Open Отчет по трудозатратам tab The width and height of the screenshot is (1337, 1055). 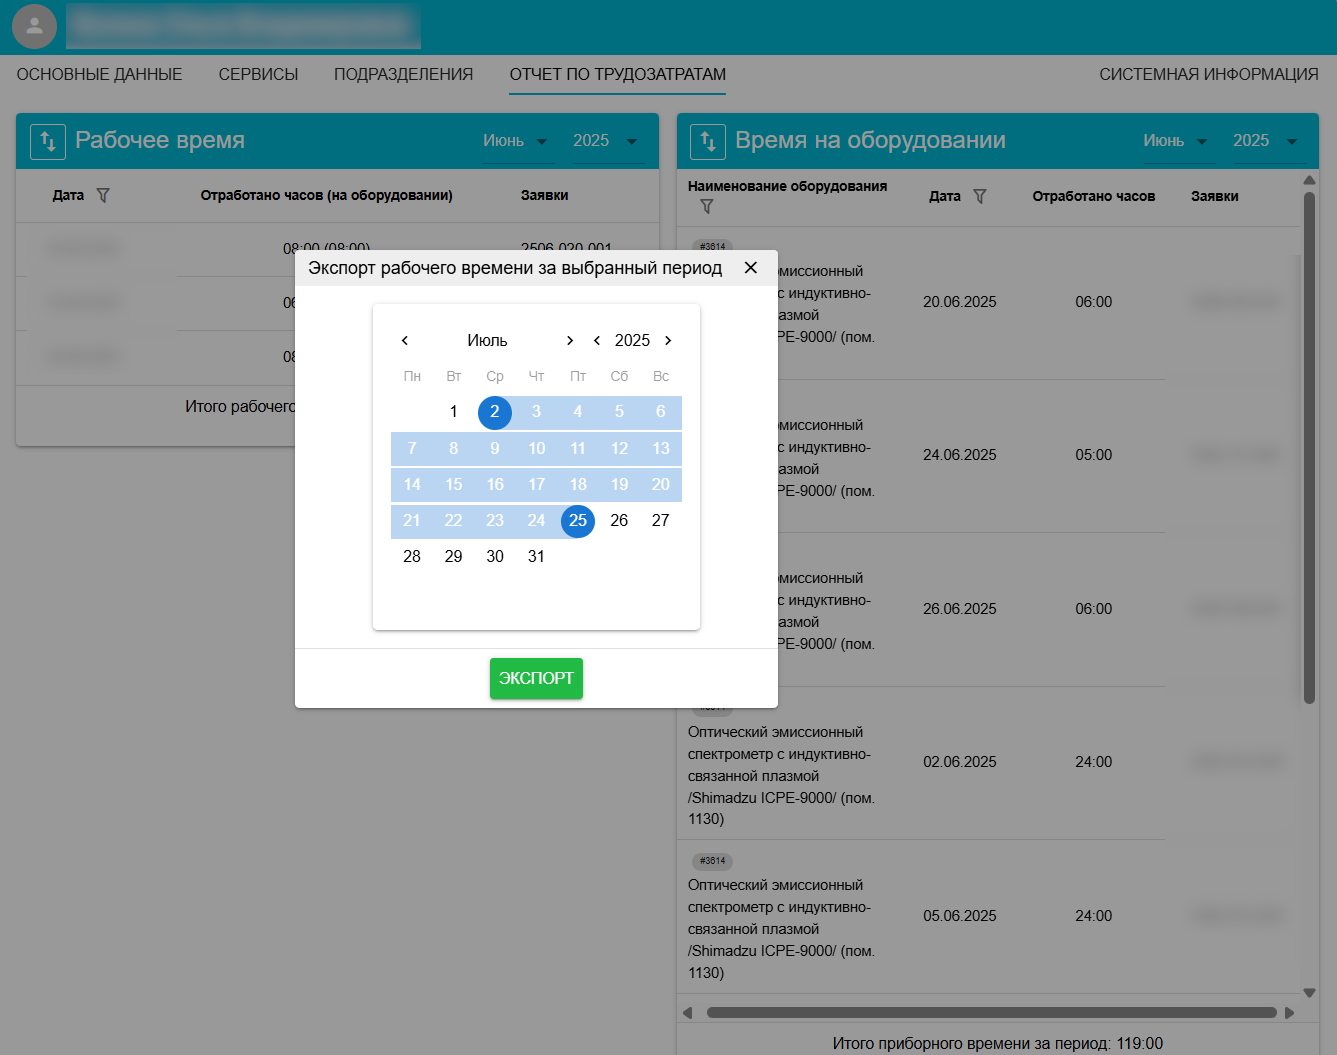618,75
